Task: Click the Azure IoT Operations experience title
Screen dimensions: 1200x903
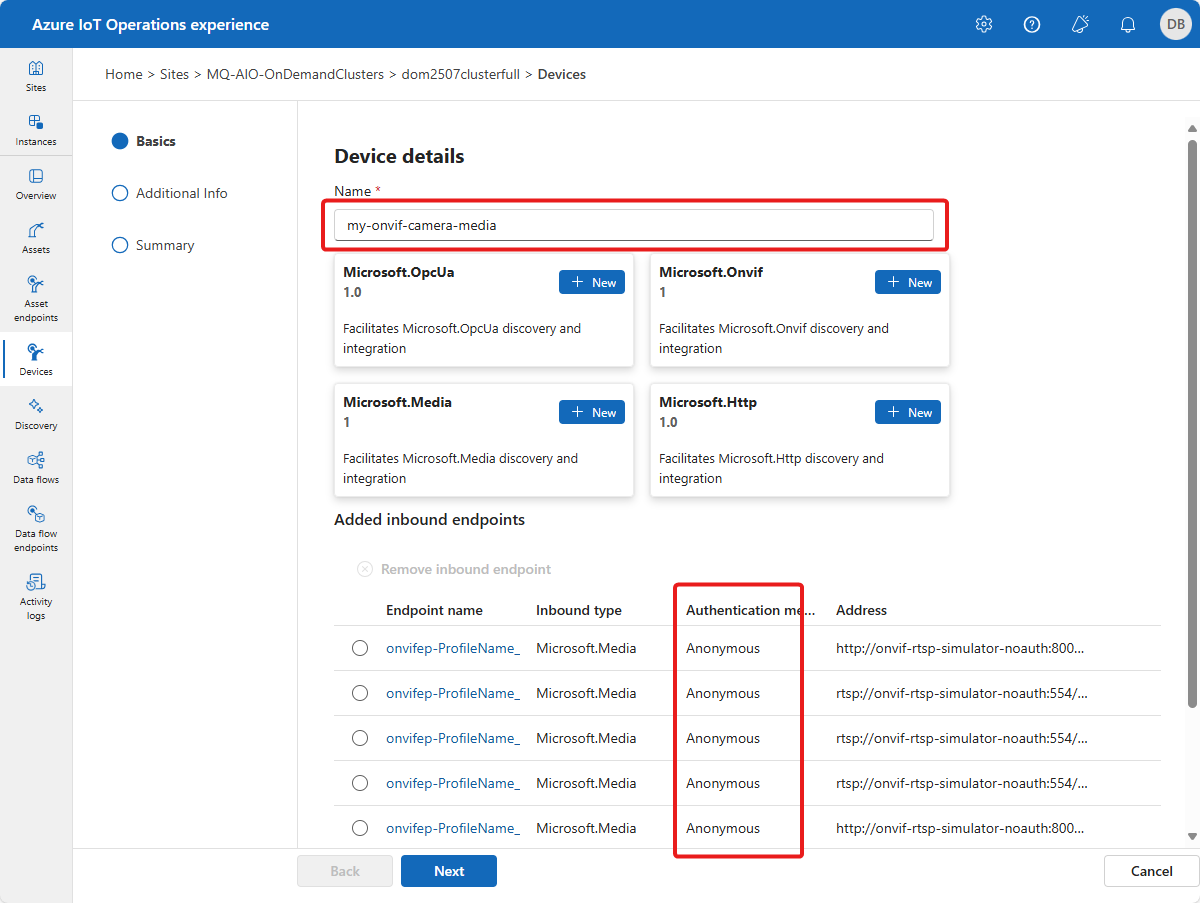Action: [x=150, y=24]
